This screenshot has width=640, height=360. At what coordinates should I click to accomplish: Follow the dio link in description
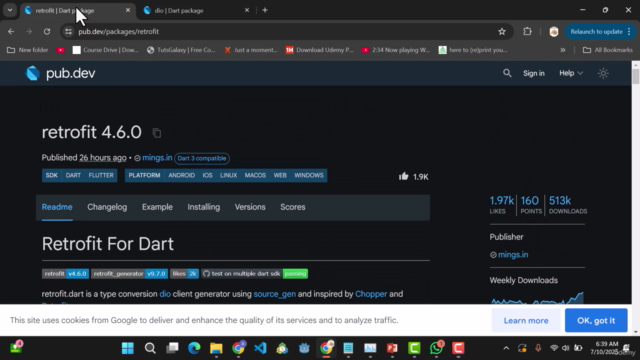point(165,294)
